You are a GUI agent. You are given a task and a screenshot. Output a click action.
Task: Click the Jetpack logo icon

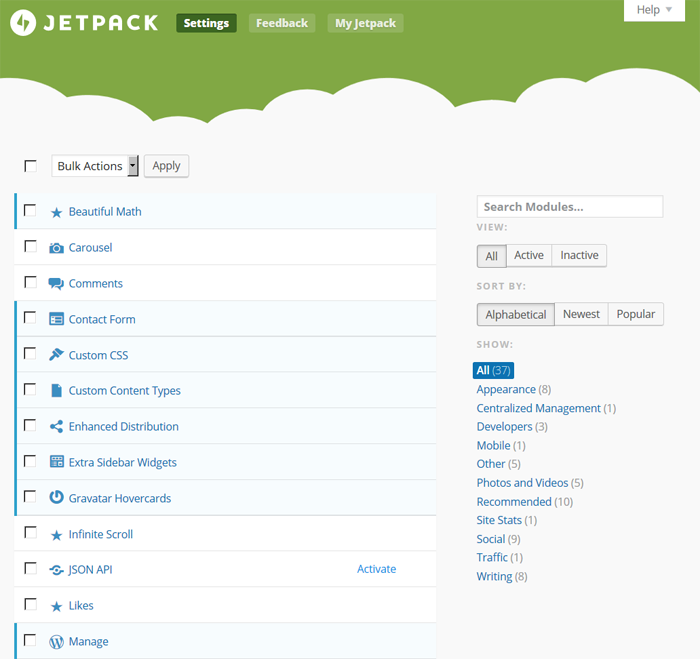click(x=23, y=23)
